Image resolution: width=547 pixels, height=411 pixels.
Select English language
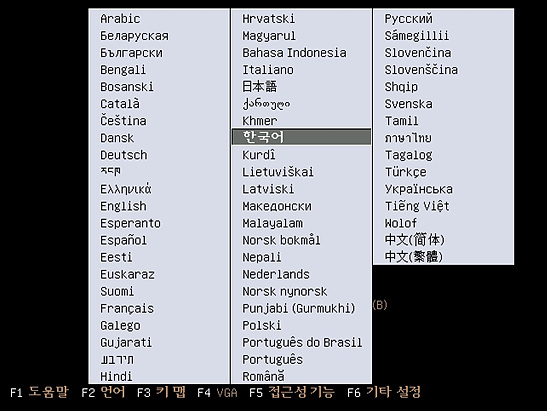coord(123,206)
